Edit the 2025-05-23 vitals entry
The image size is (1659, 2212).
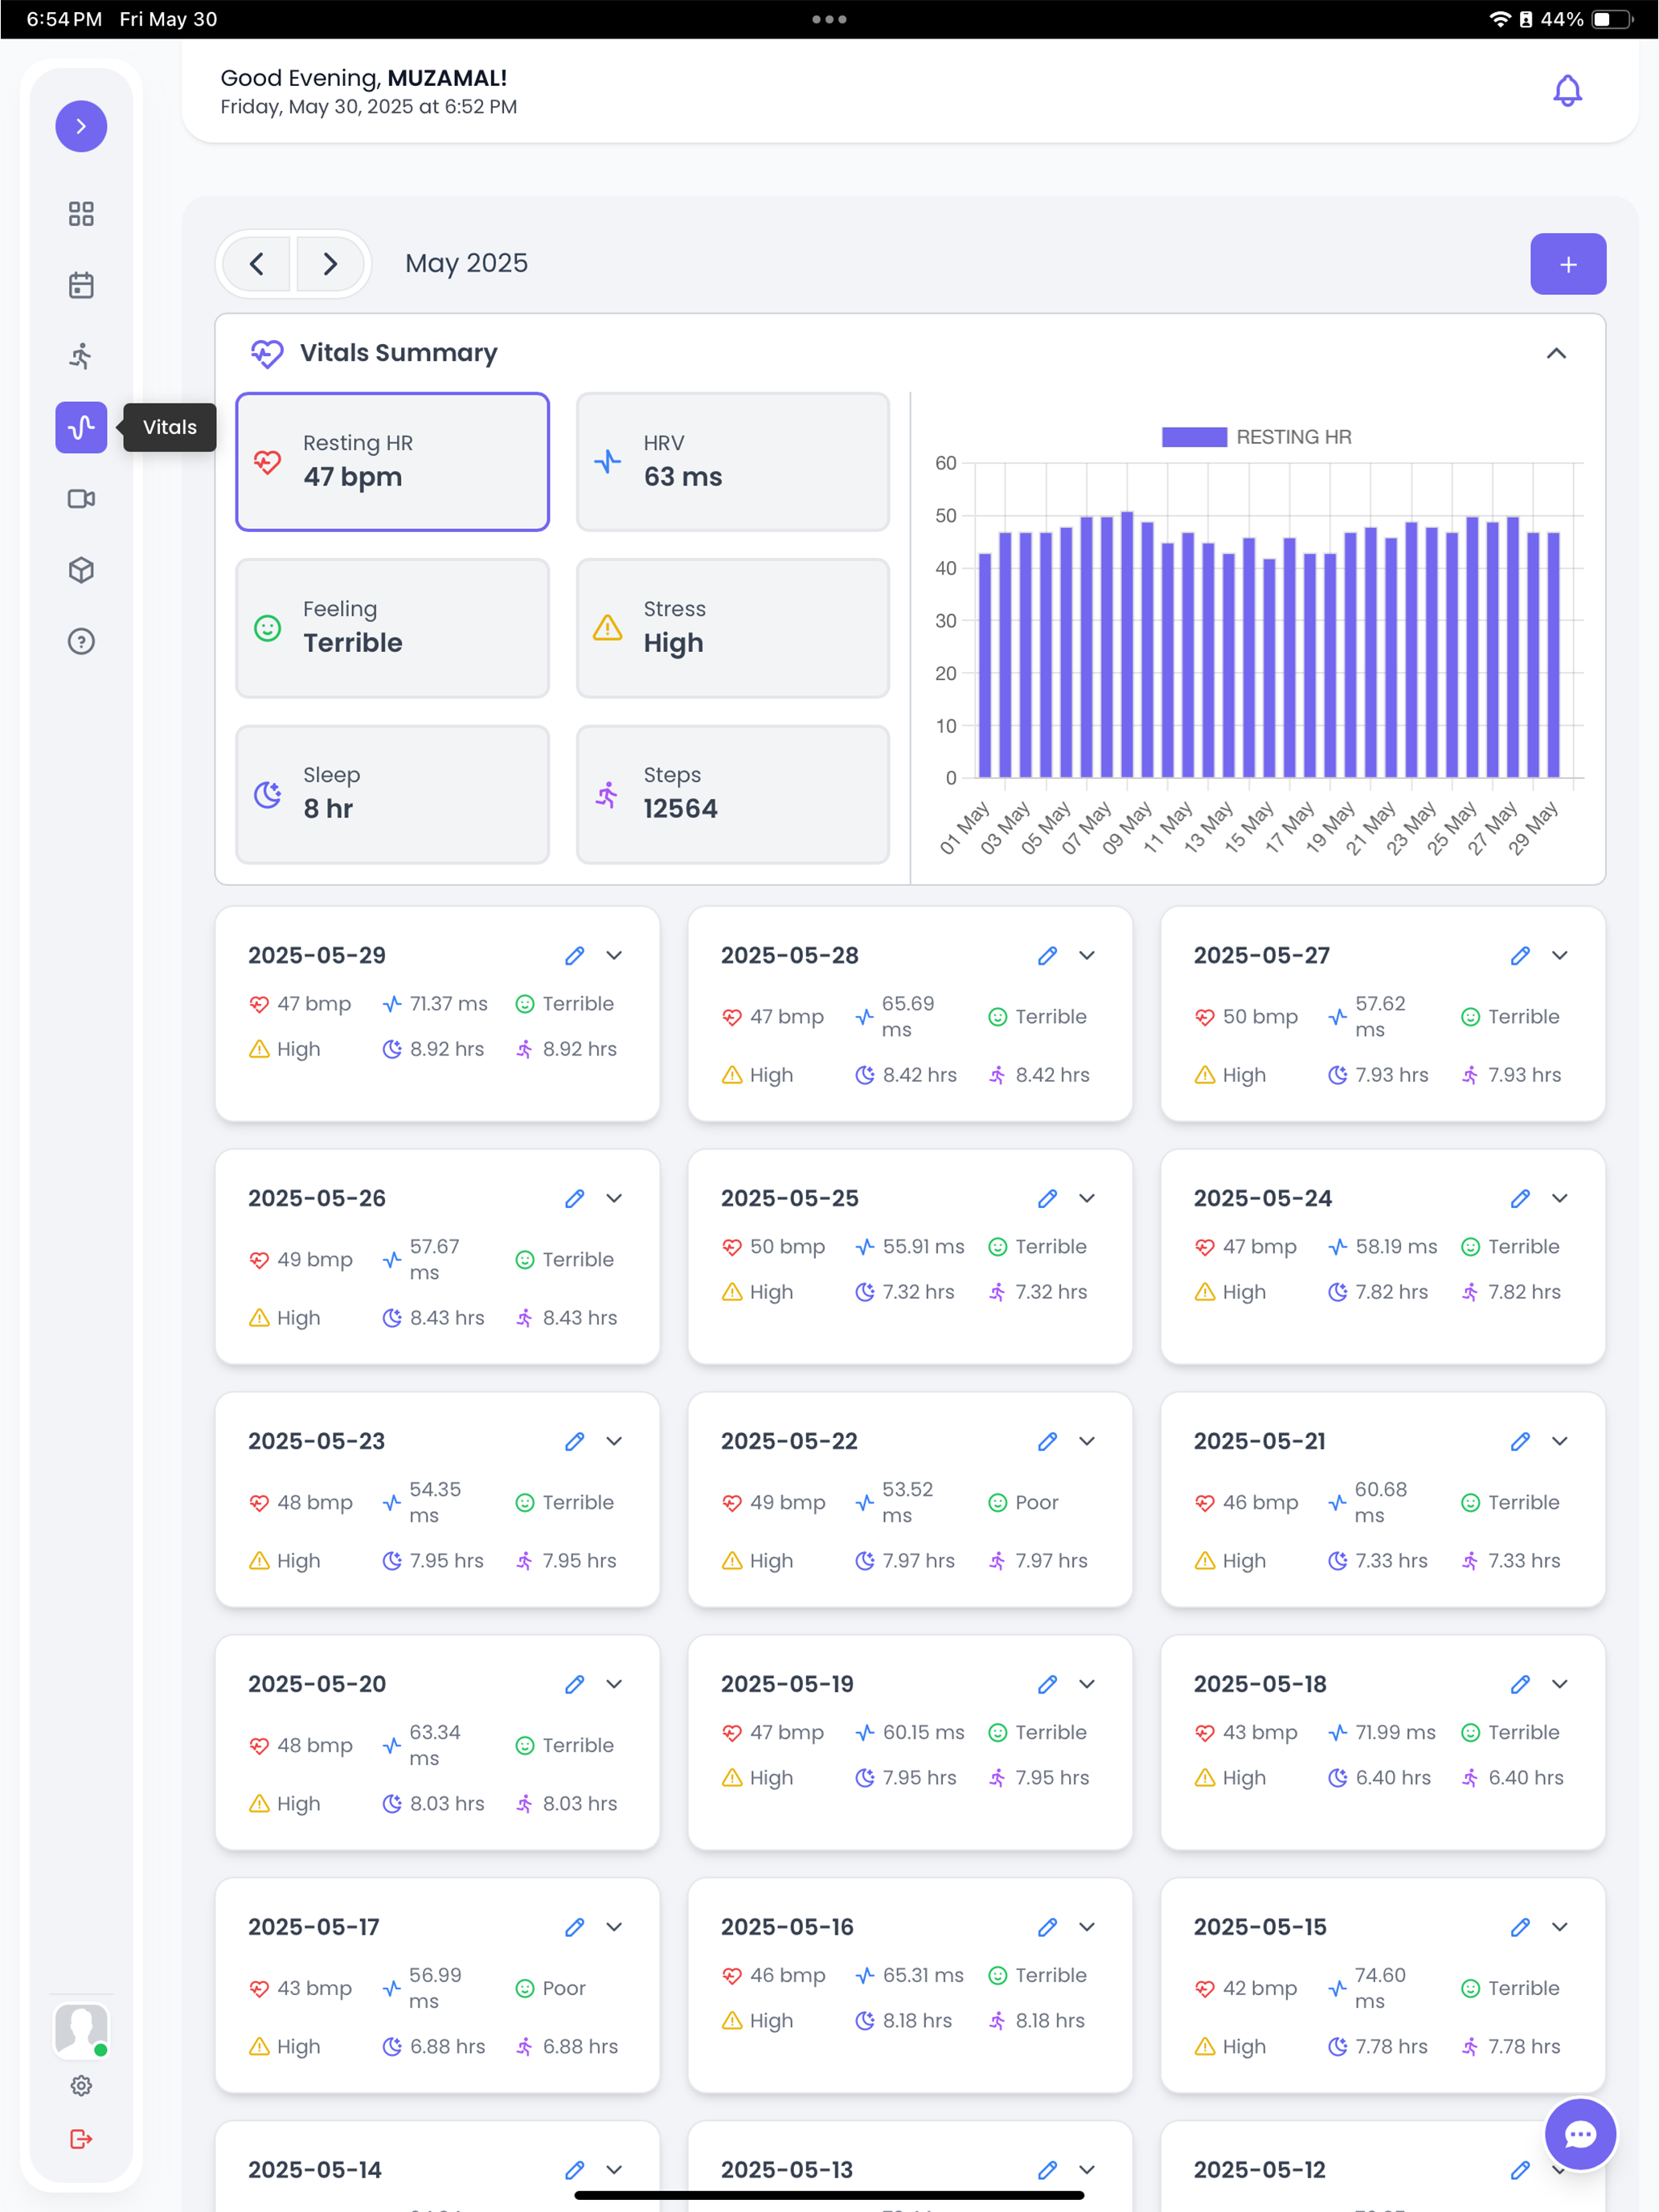[x=574, y=1441]
